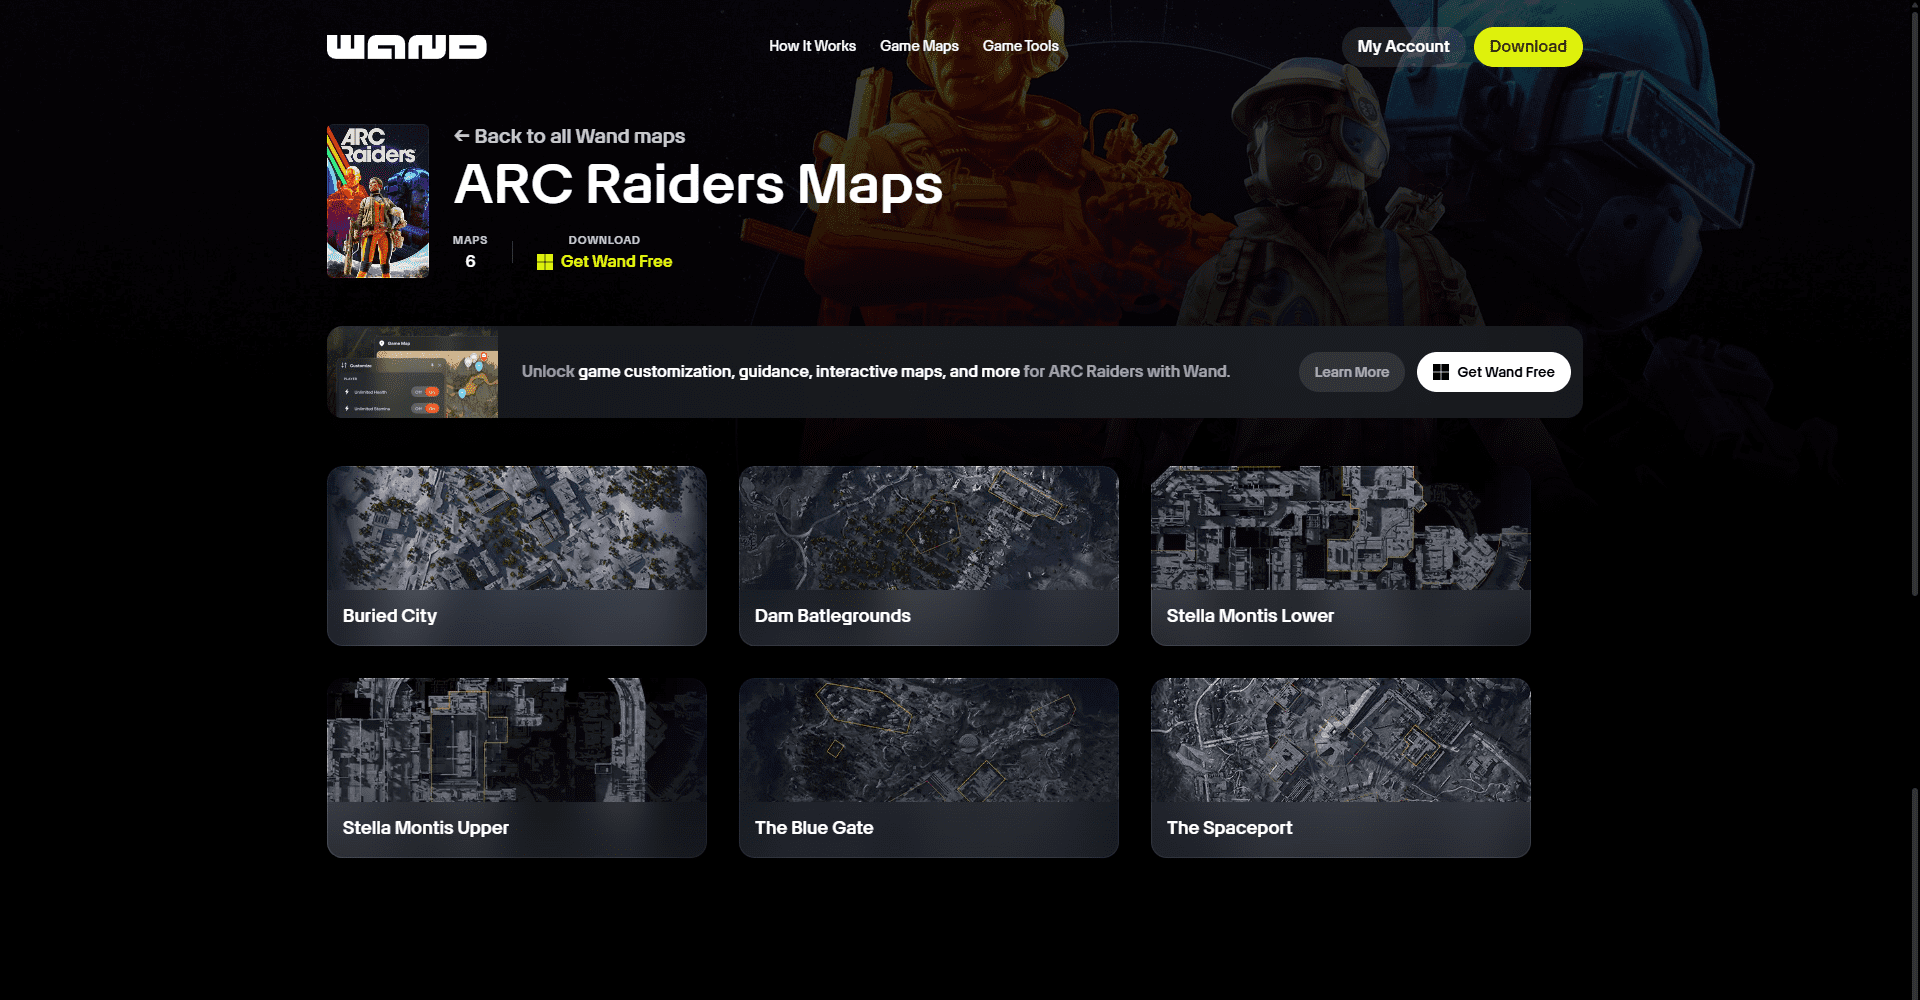The image size is (1920, 1000).
Task: Open the Stella Montis Lower map
Action: click(1340, 555)
